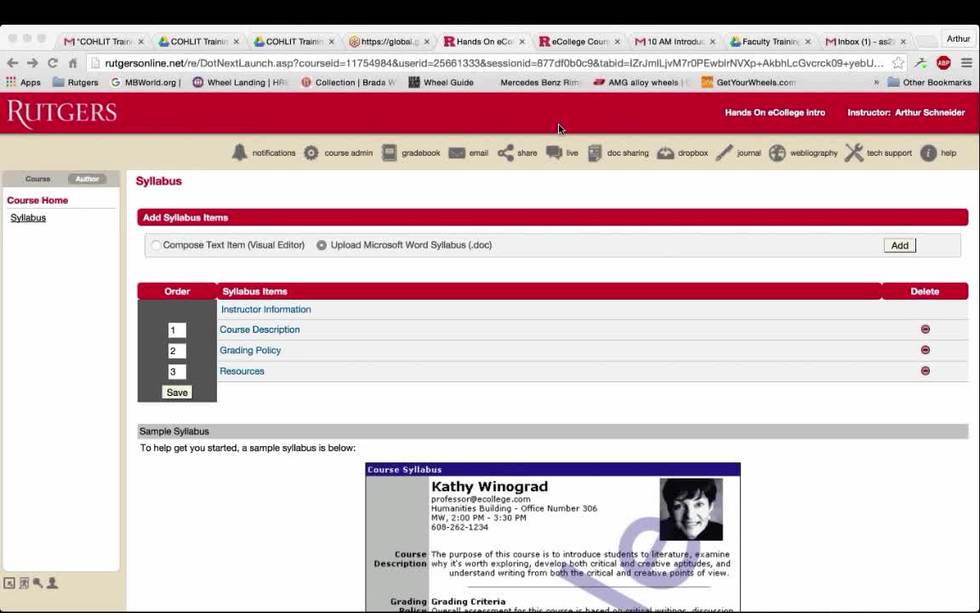Delete the Grading Policy item
The height and width of the screenshot is (613, 980).
925,350
